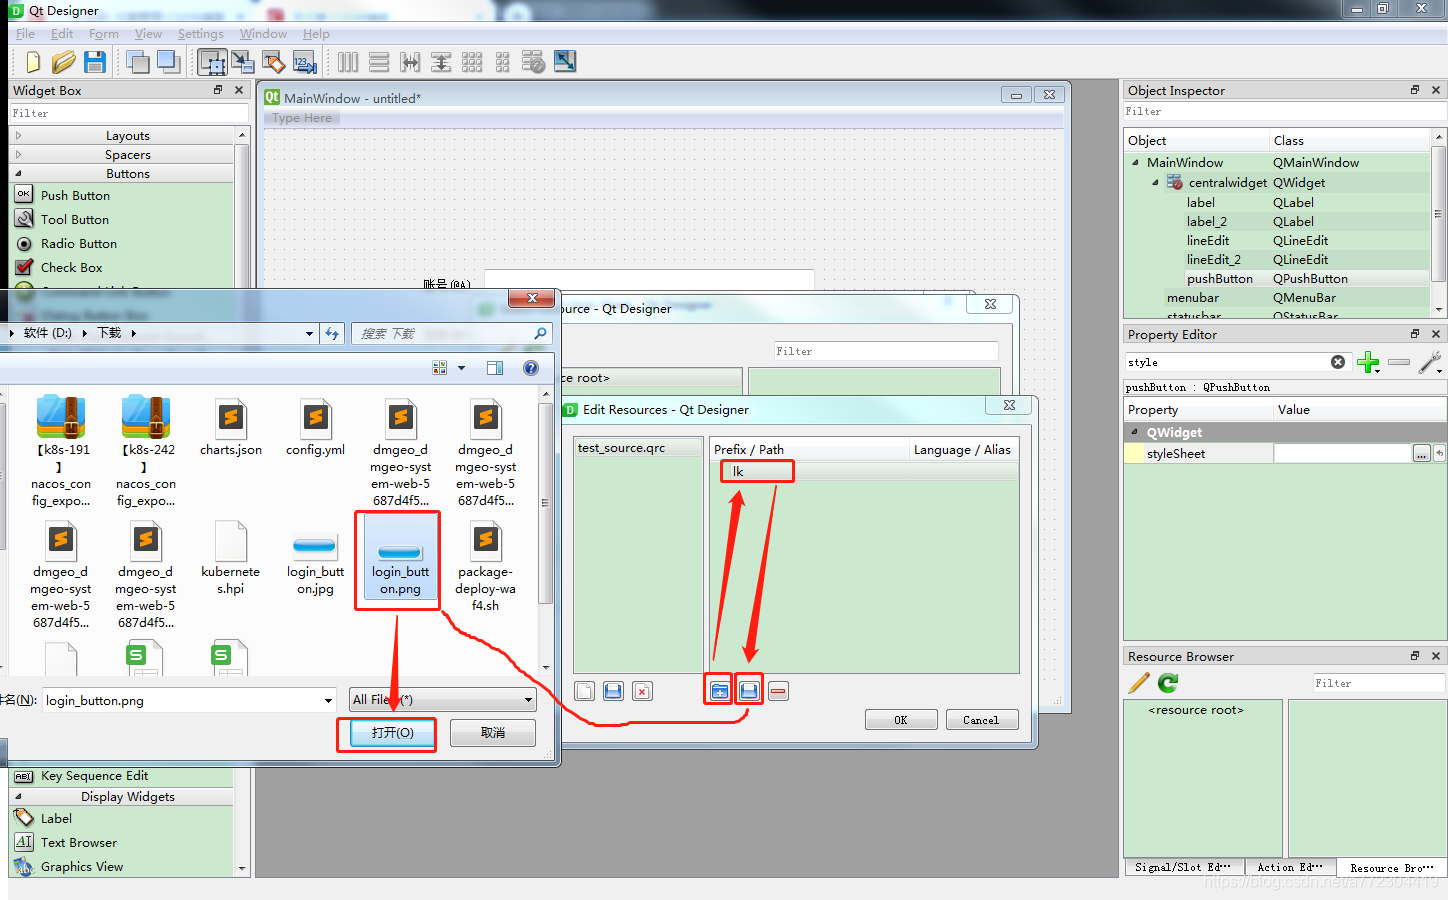Image resolution: width=1448 pixels, height=900 pixels.
Task: Click Open Resource File icon in Edit Resources
Action: pyautogui.click(x=614, y=691)
